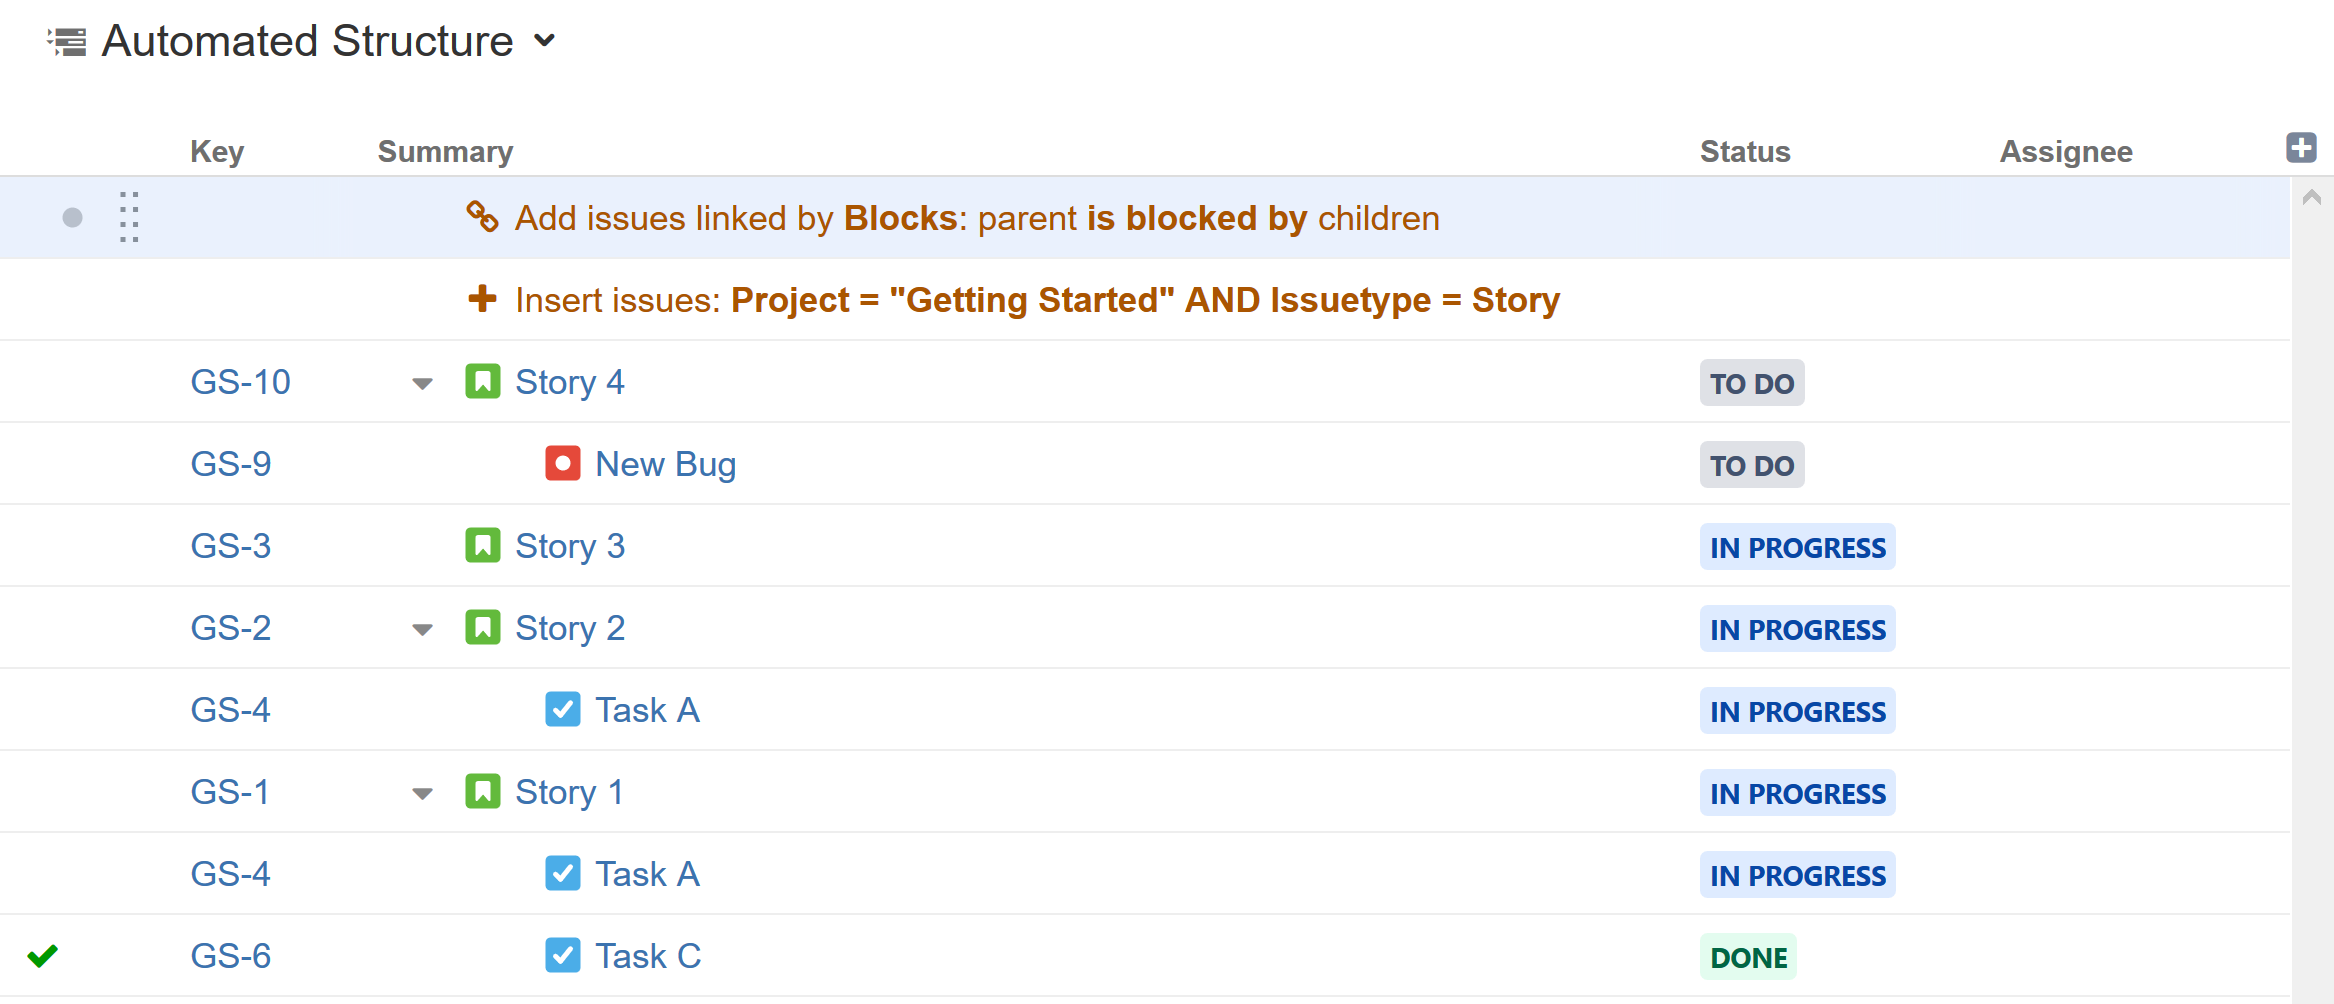Click the IN PROGRESS status badge for Story 1
This screenshot has width=2334, height=1004.
point(1797,792)
